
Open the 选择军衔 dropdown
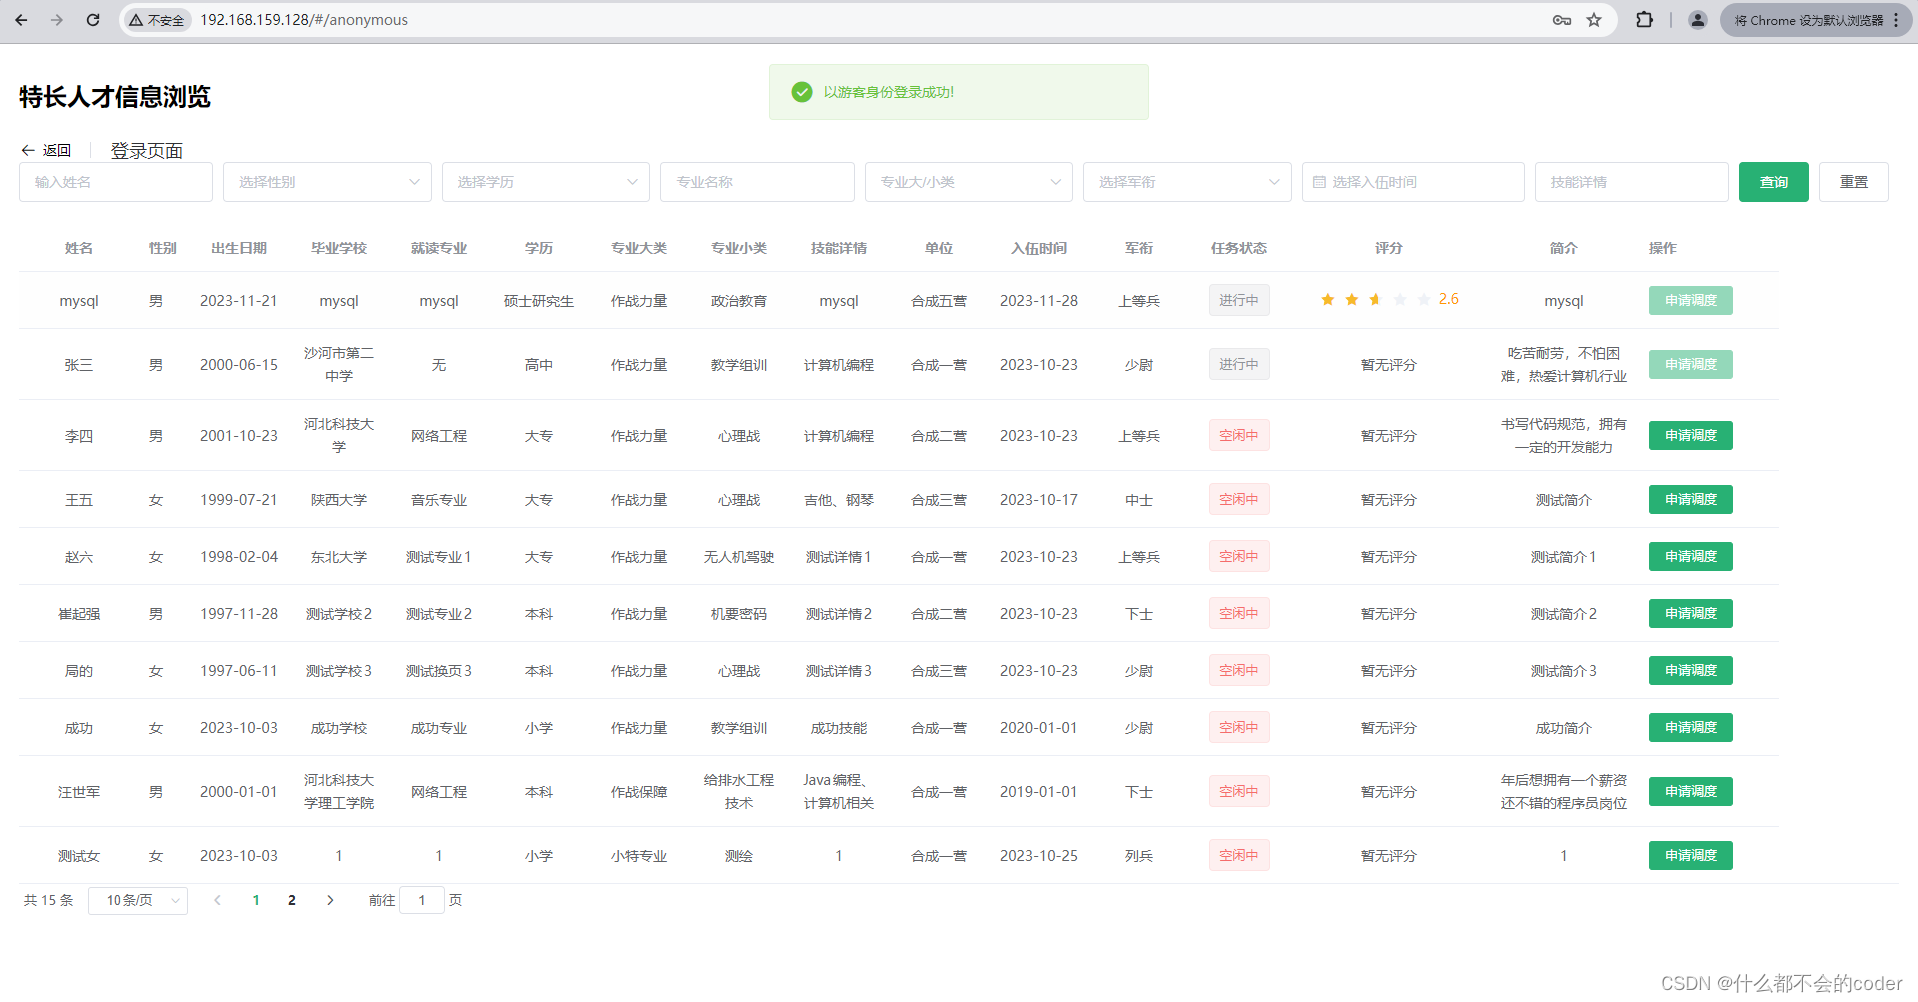pos(1187,182)
